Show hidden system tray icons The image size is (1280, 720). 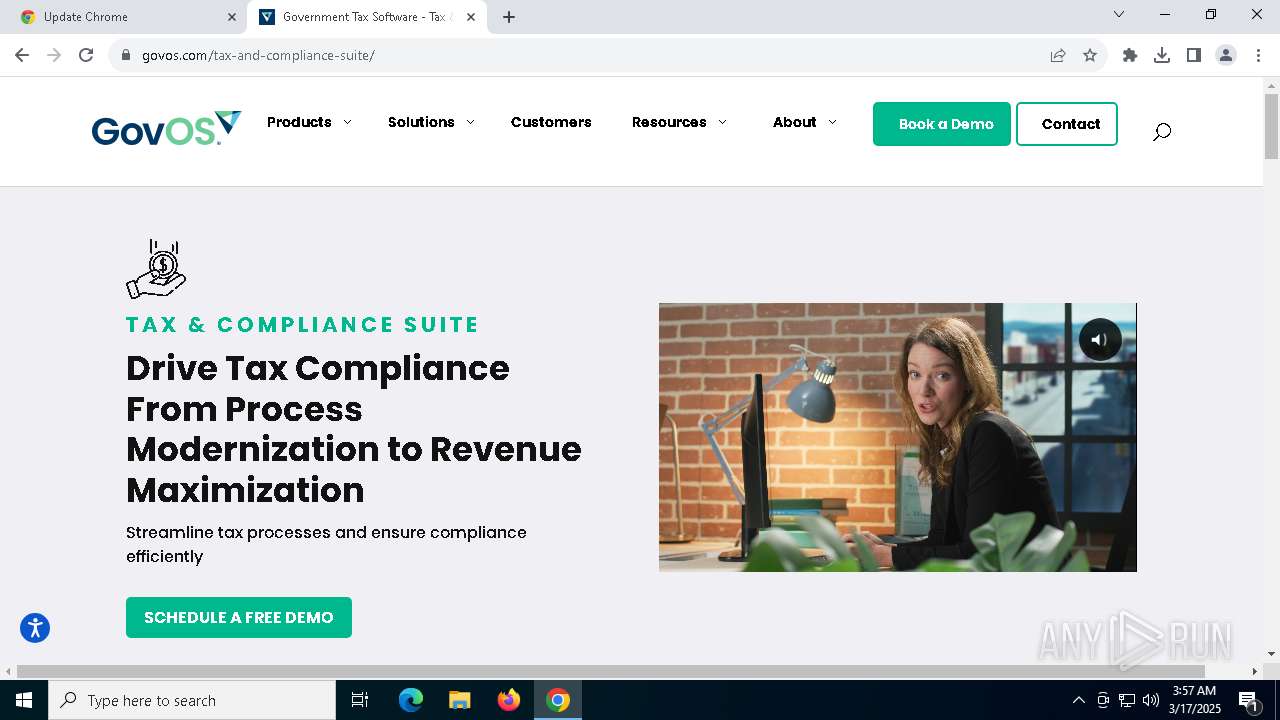(1078, 700)
